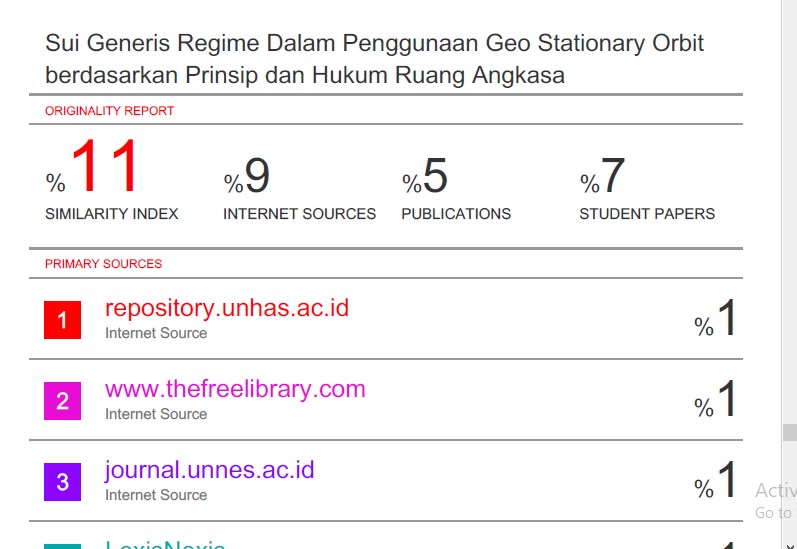
Task: Click the ORIGINALITY REPORT section heading
Action: 110,111
